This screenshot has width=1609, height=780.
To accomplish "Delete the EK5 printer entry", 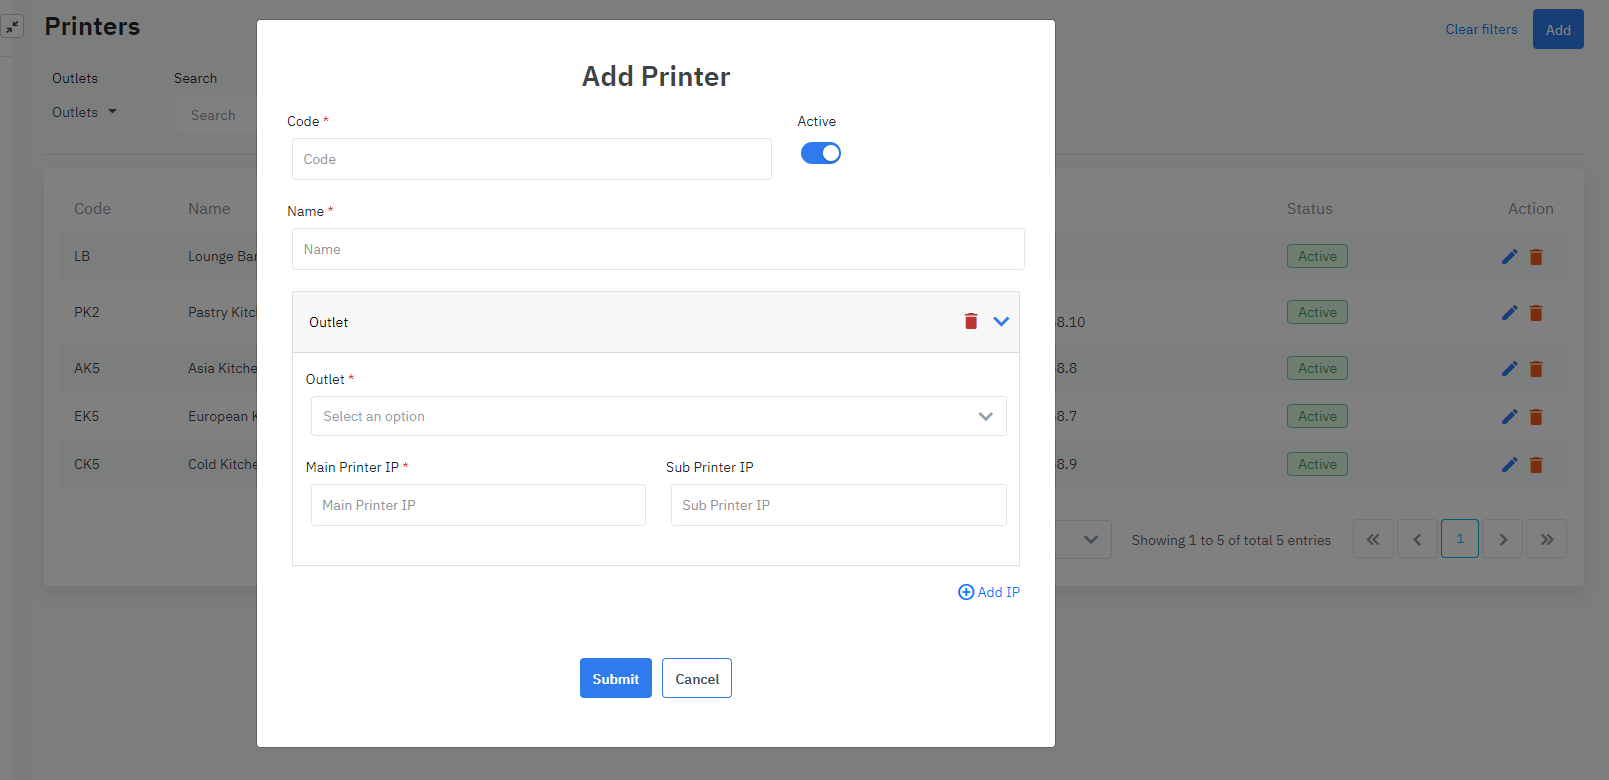I will pyautogui.click(x=1536, y=417).
